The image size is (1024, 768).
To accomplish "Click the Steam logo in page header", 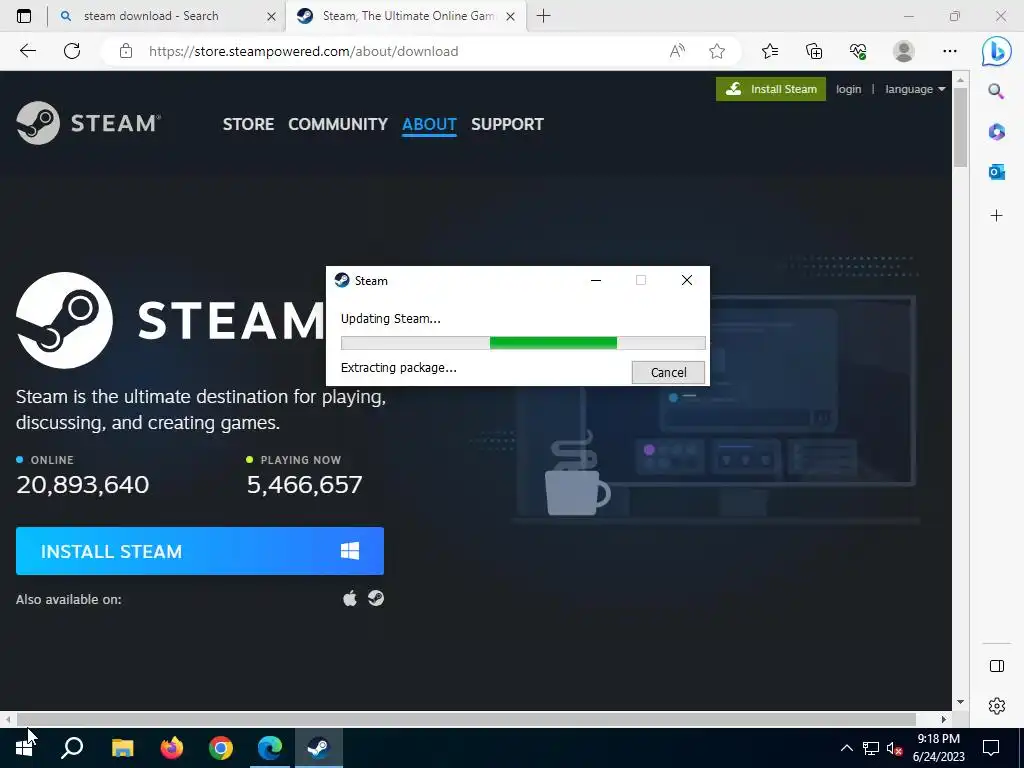I will coord(88,123).
